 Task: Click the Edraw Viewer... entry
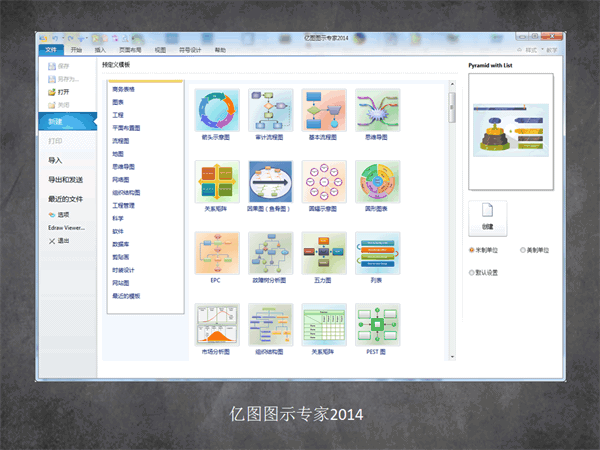pyautogui.click(x=67, y=228)
